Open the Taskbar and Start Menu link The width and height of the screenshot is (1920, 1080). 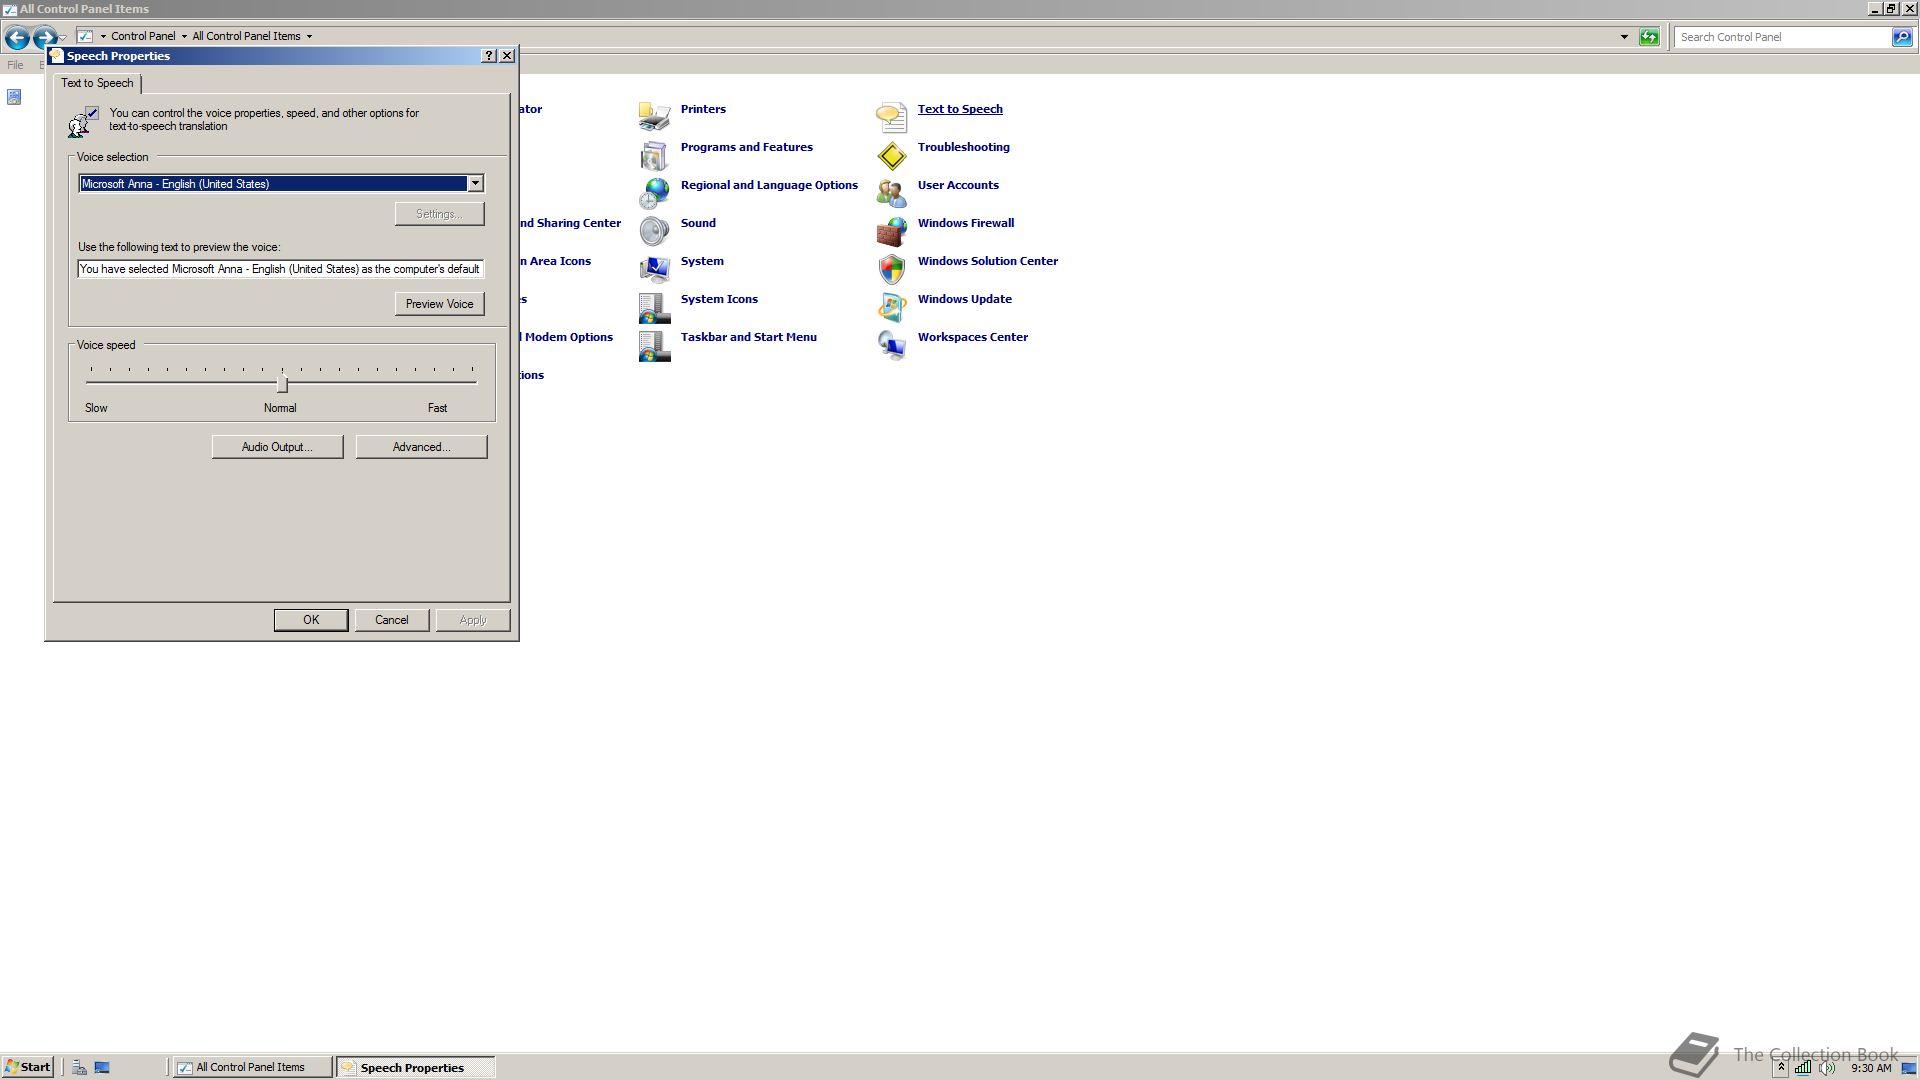[x=748, y=337]
